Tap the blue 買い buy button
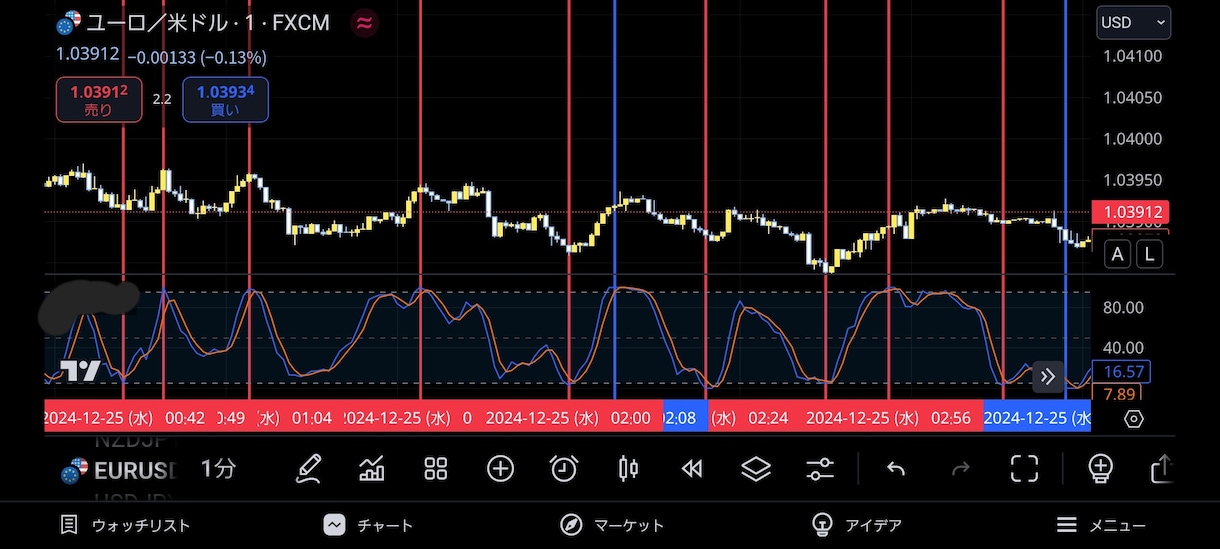This screenshot has height=549, width=1220. pos(225,100)
